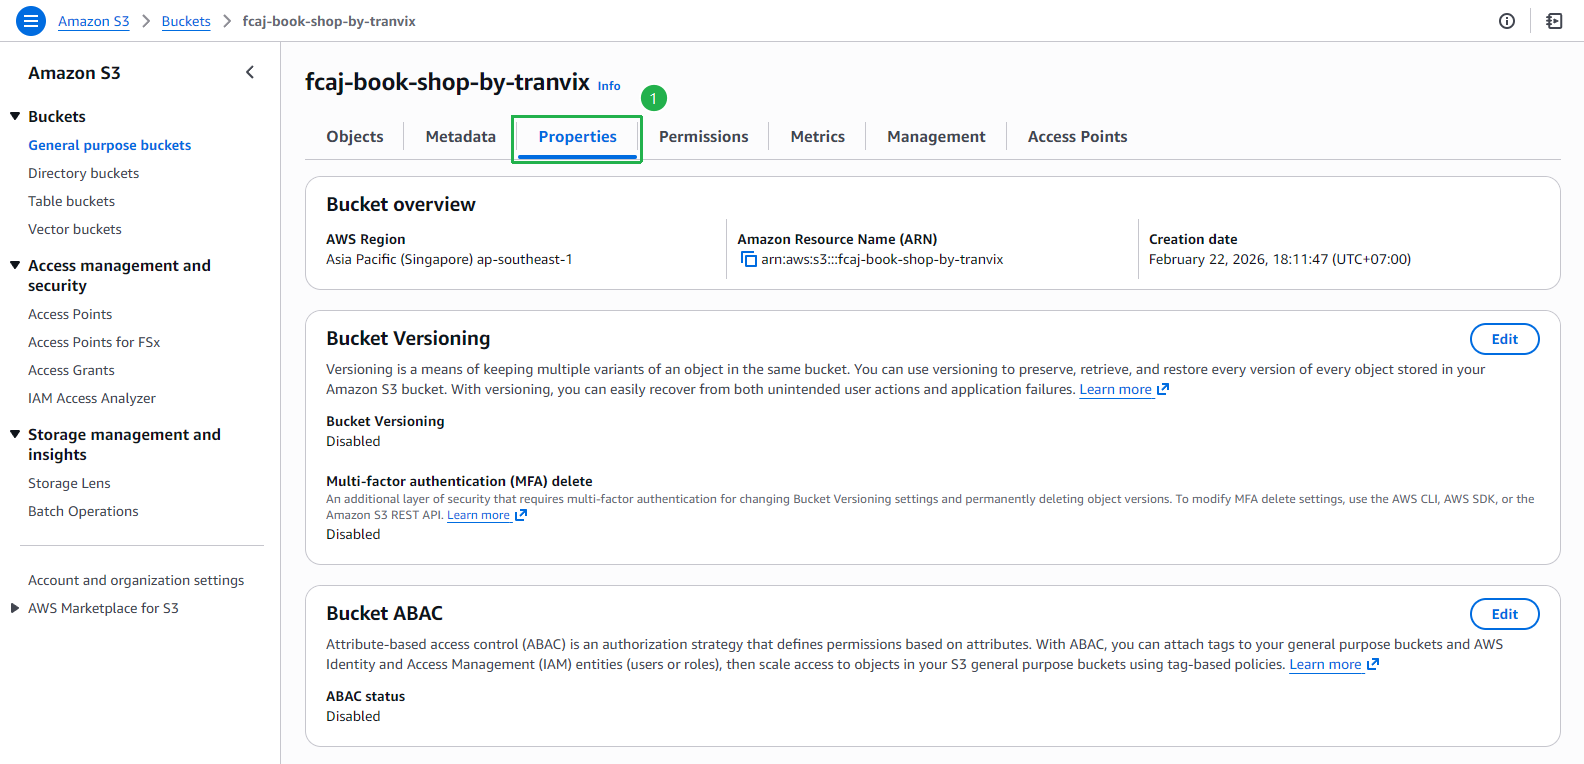Screen dimensions: 1584x764
Task: Select the Properties tab
Action: (x=578, y=137)
